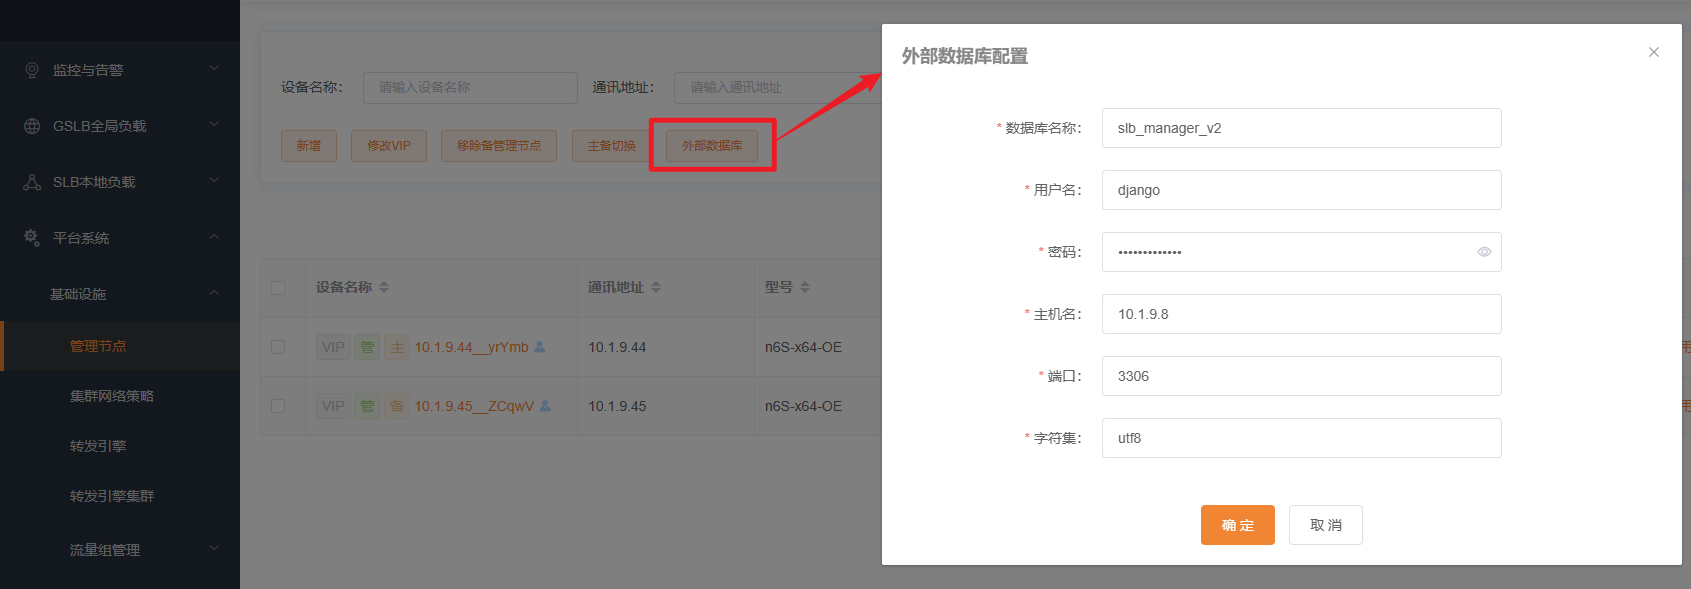Open 基础设施 menu item
Viewport: 1691px width, 589px height.
tap(120, 294)
